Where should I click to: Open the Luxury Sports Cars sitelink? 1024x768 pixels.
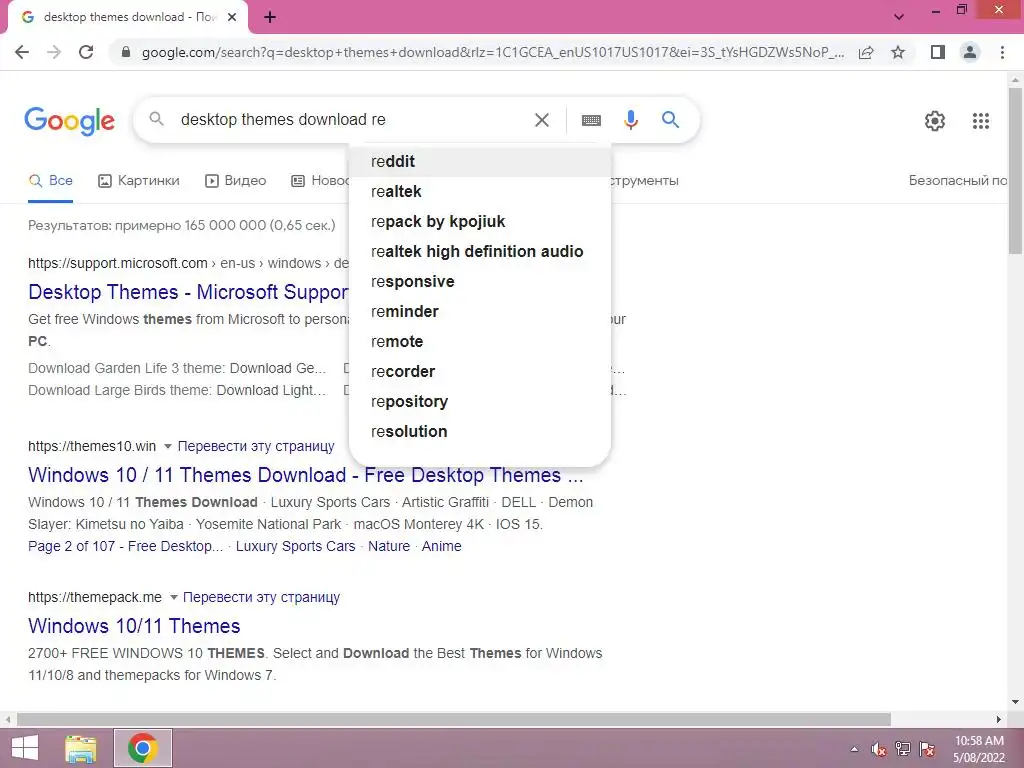click(x=295, y=547)
